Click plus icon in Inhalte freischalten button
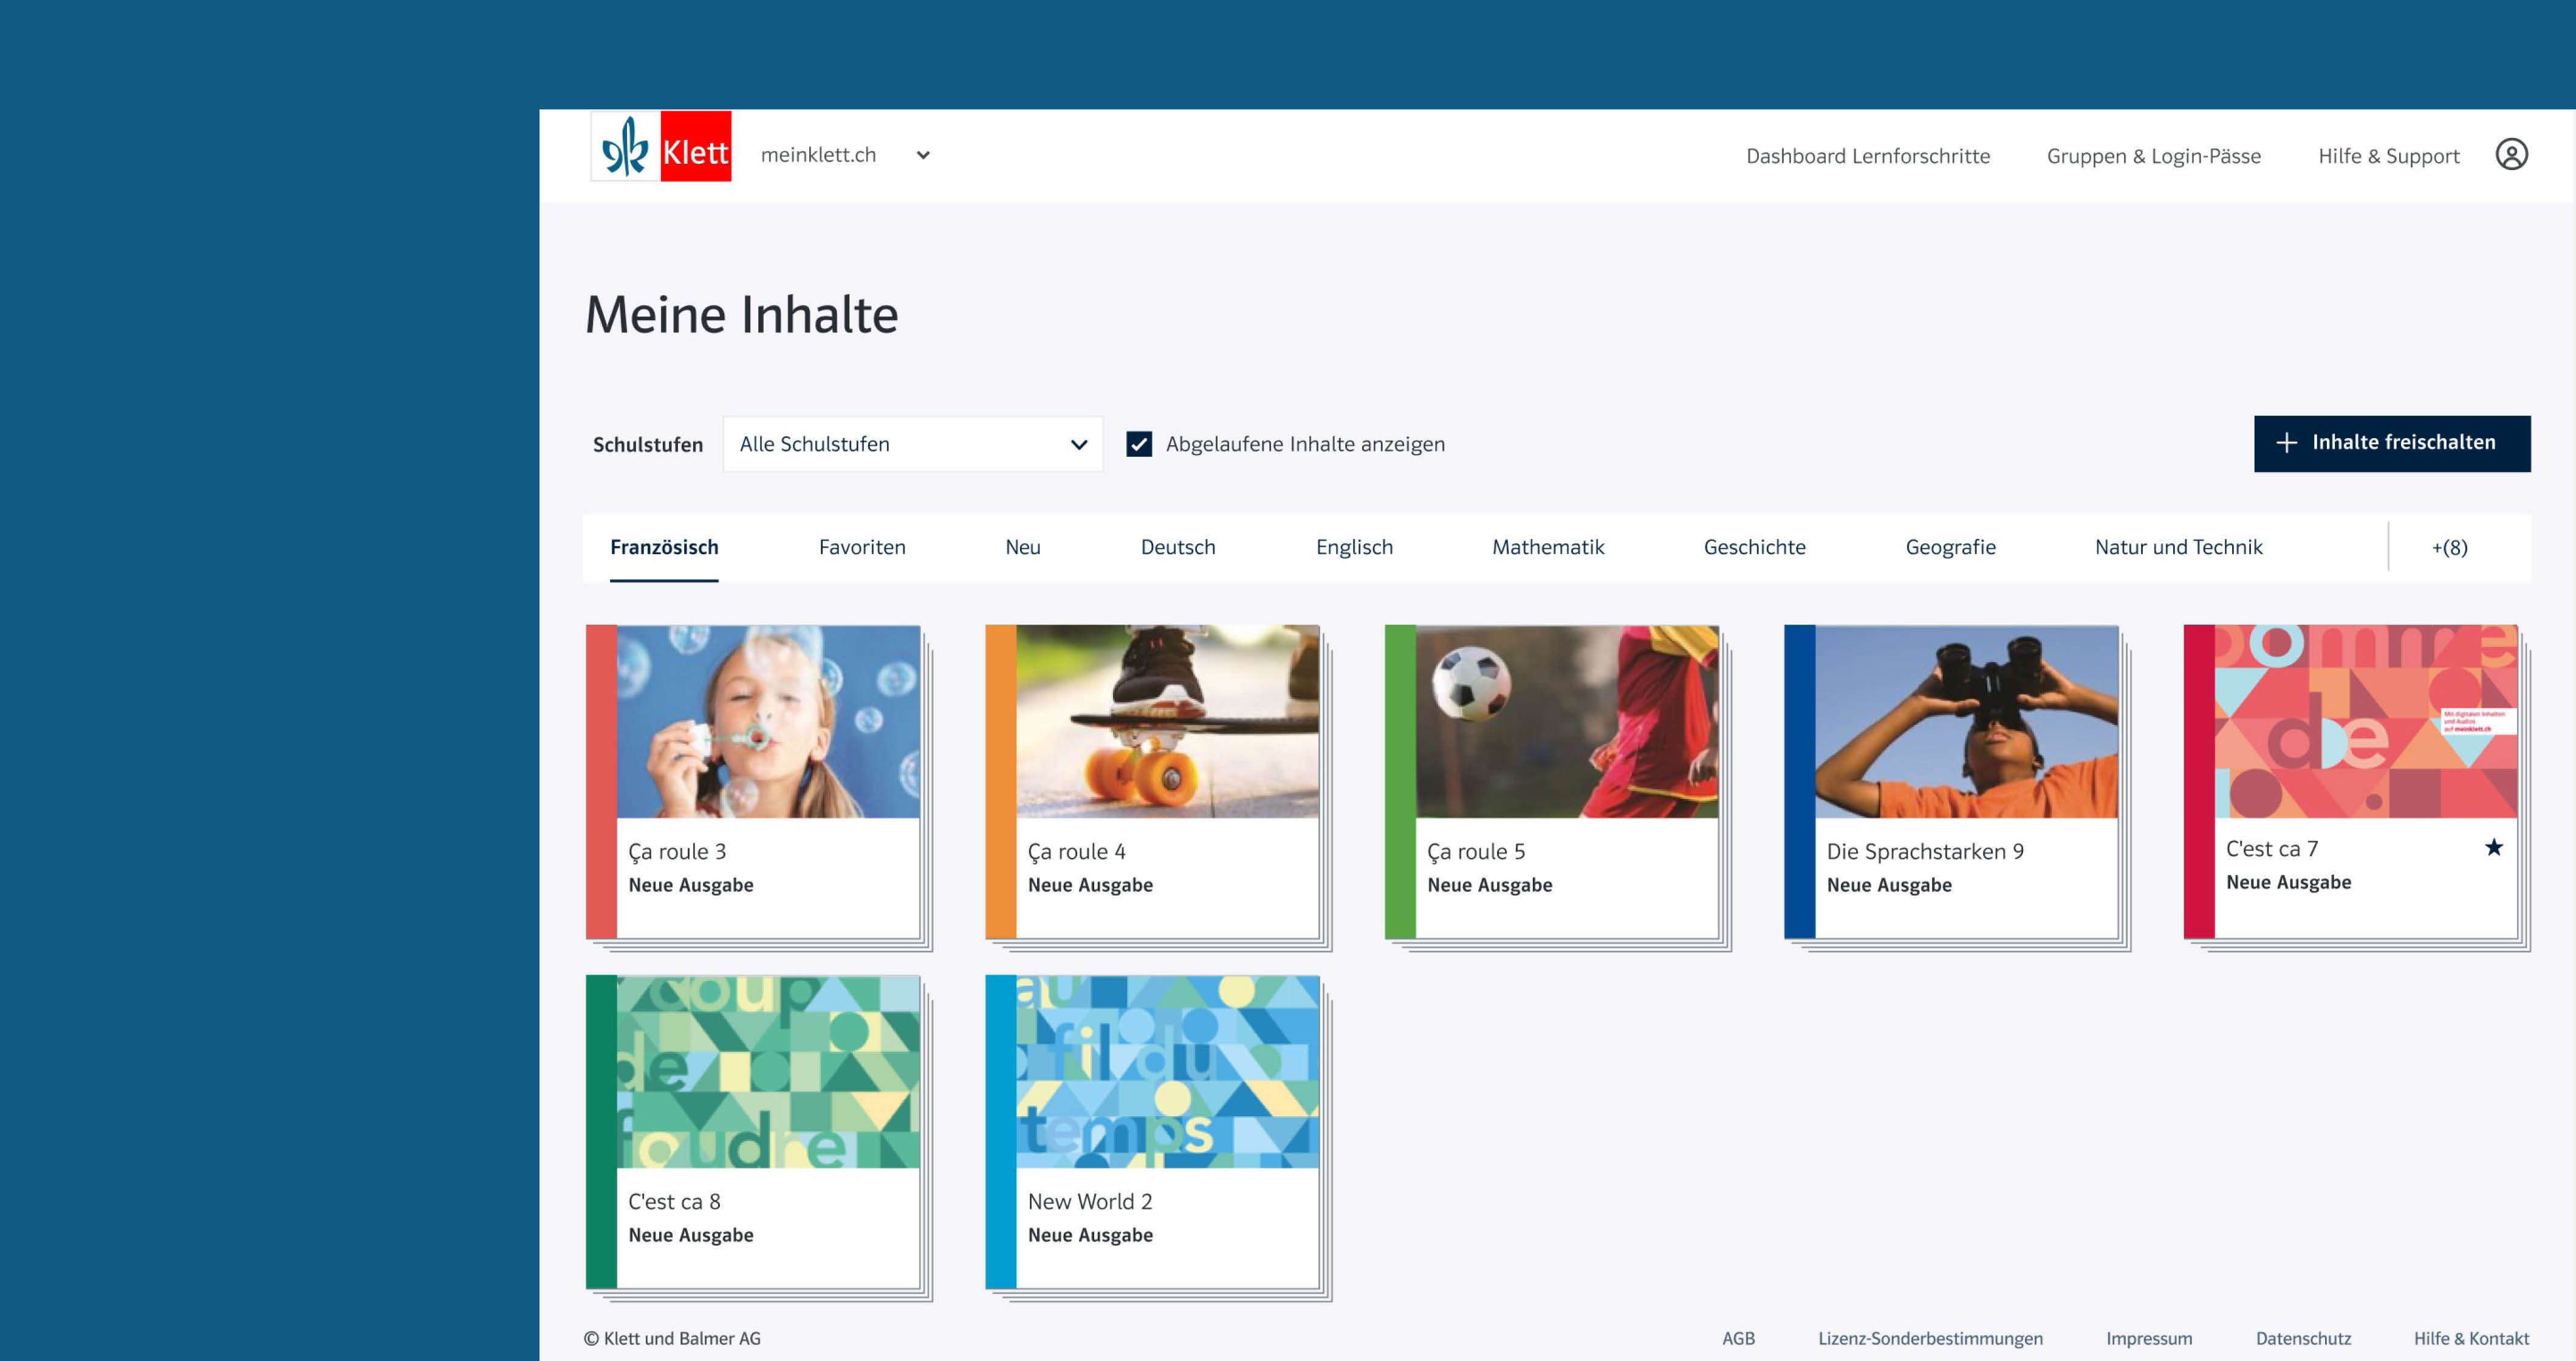The width and height of the screenshot is (2576, 1361). (x=2286, y=443)
